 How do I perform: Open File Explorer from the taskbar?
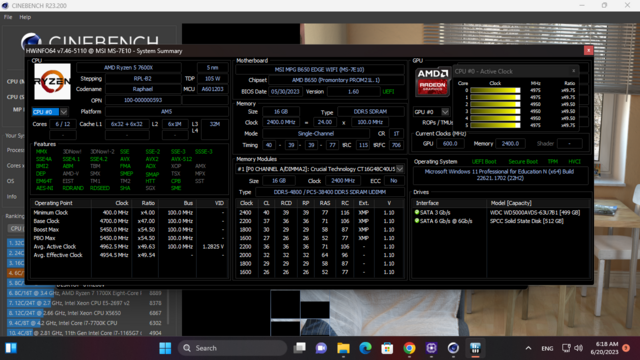point(343,348)
